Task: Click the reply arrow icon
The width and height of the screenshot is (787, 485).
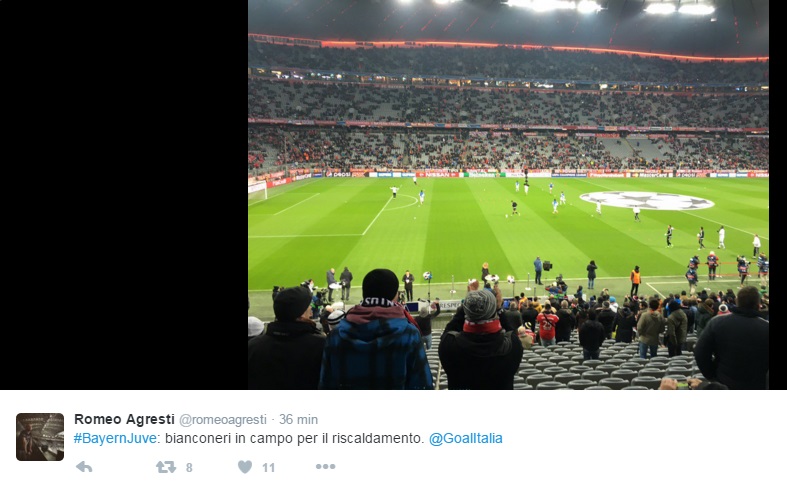Action: 84,467
